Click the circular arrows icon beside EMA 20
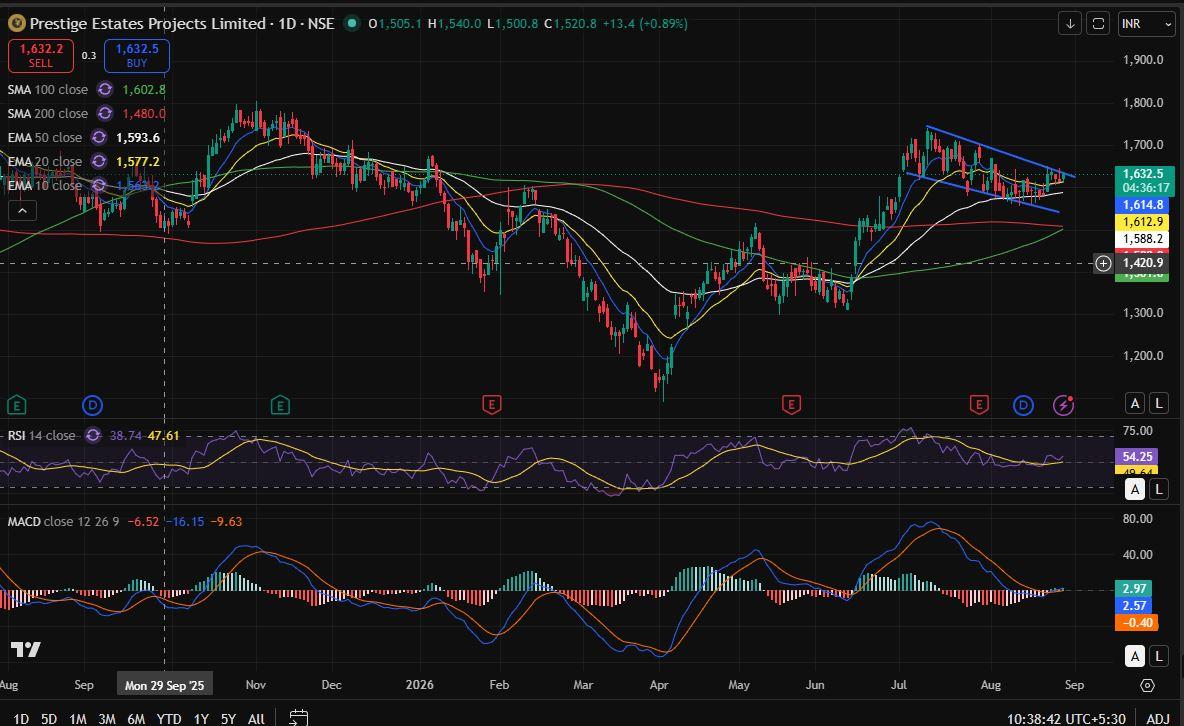 point(99,162)
